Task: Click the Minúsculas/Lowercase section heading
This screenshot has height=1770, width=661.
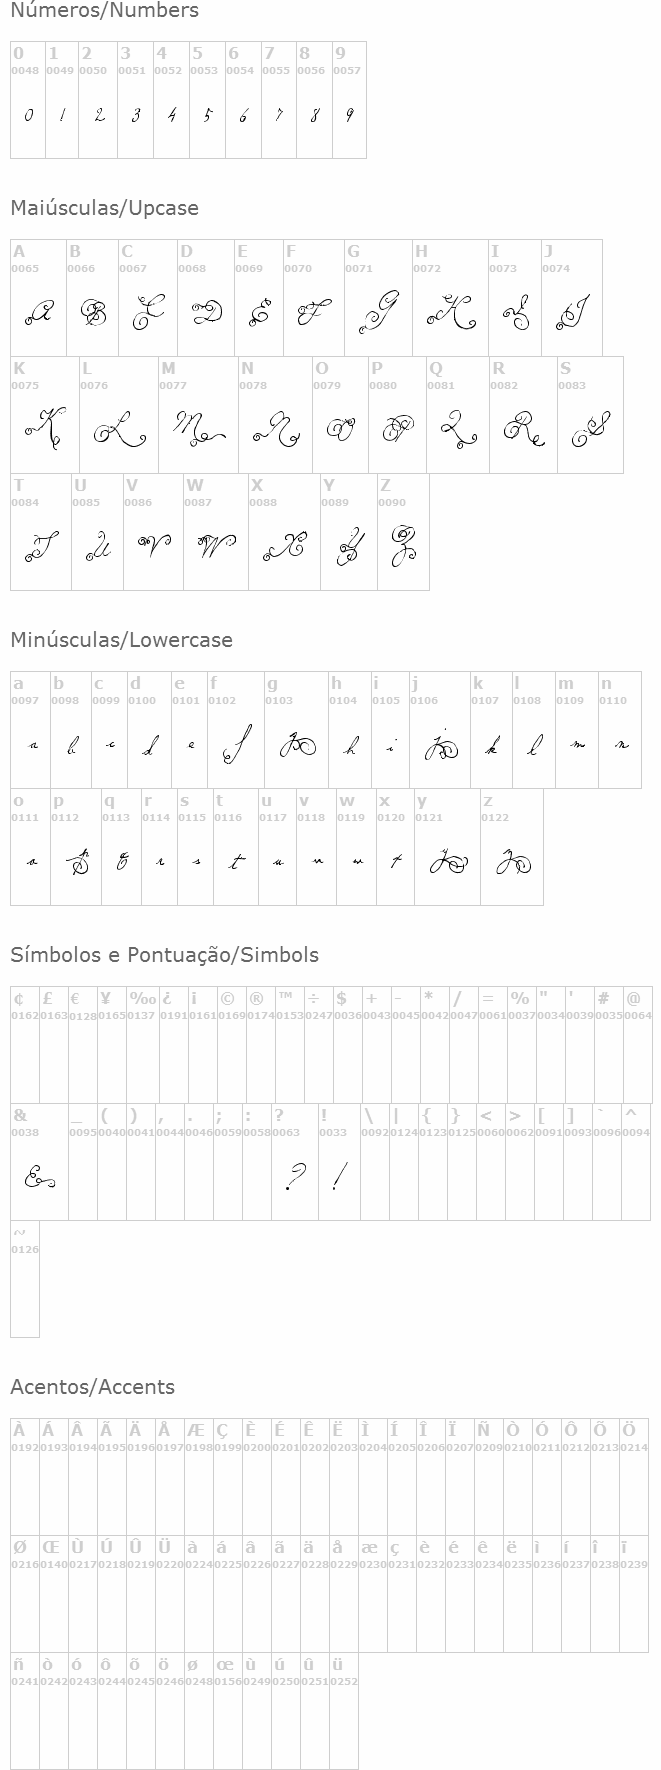Action: point(121,640)
